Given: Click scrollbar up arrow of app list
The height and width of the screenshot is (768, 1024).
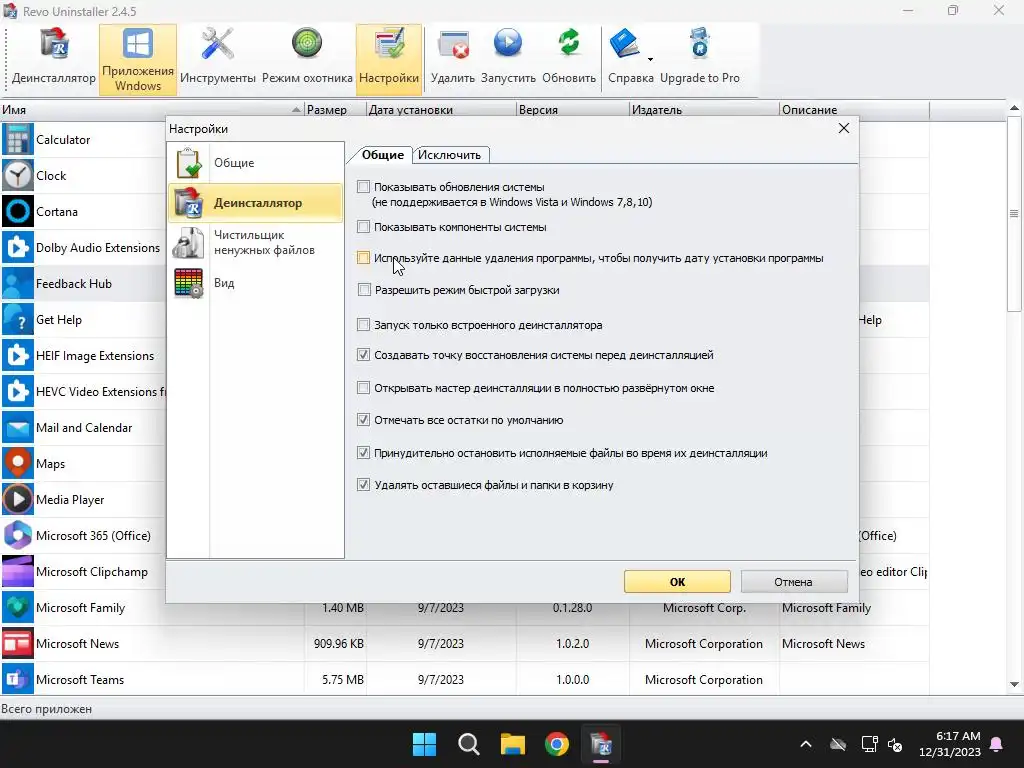Looking at the screenshot, I should point(1014,108).
